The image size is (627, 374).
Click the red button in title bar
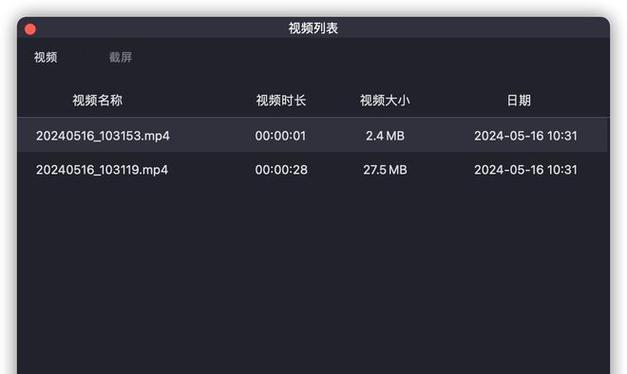30,29
